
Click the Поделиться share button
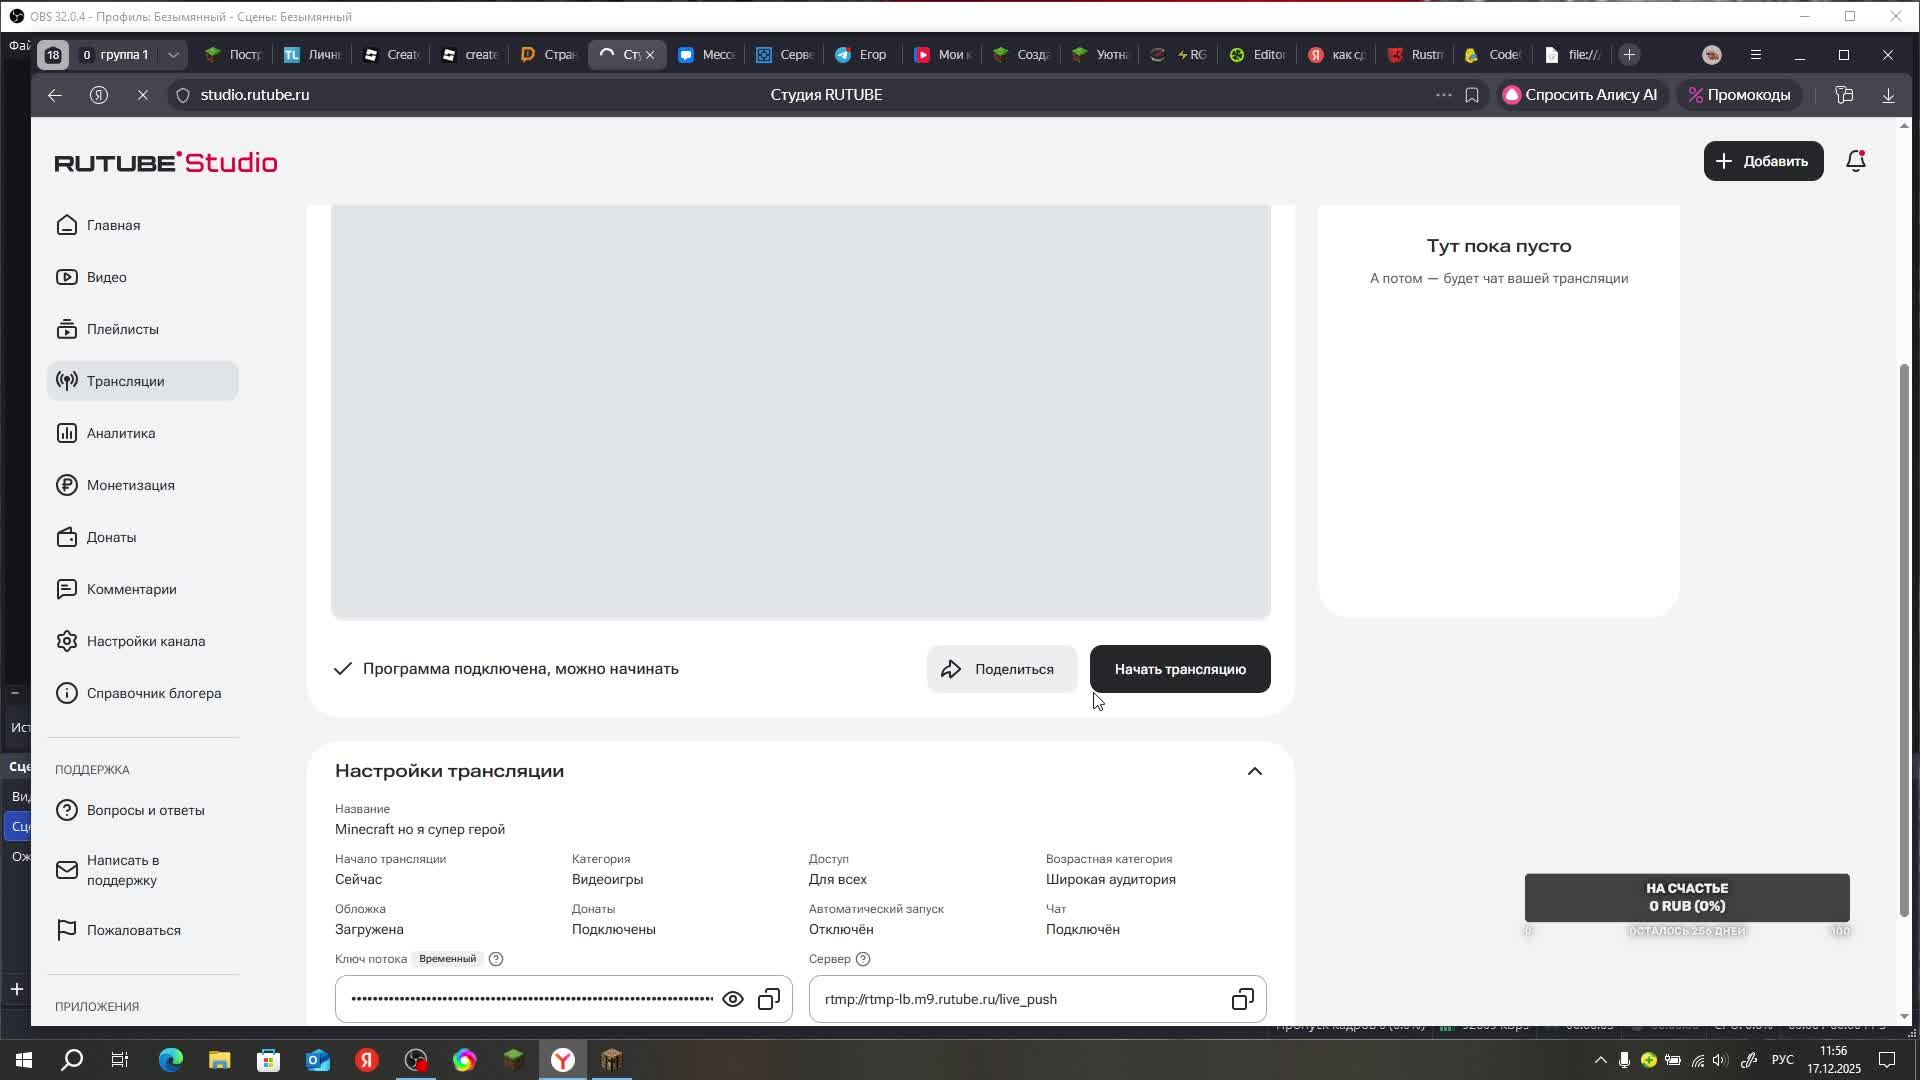coord(1001,669)
